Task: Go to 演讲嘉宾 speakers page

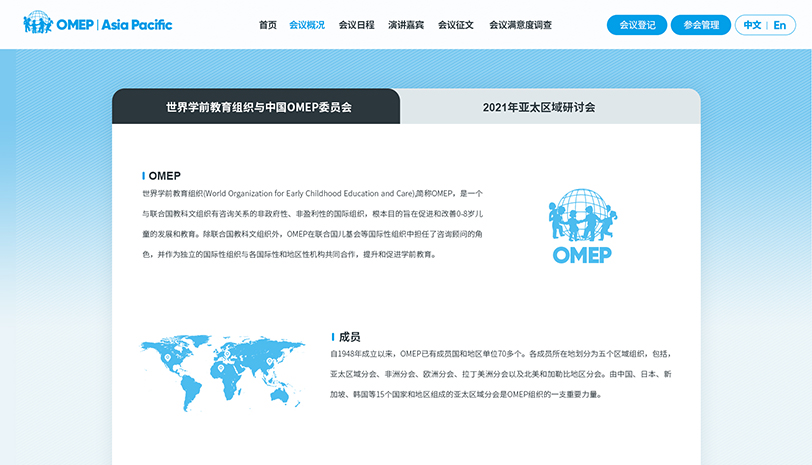Action: click(406, 25)
